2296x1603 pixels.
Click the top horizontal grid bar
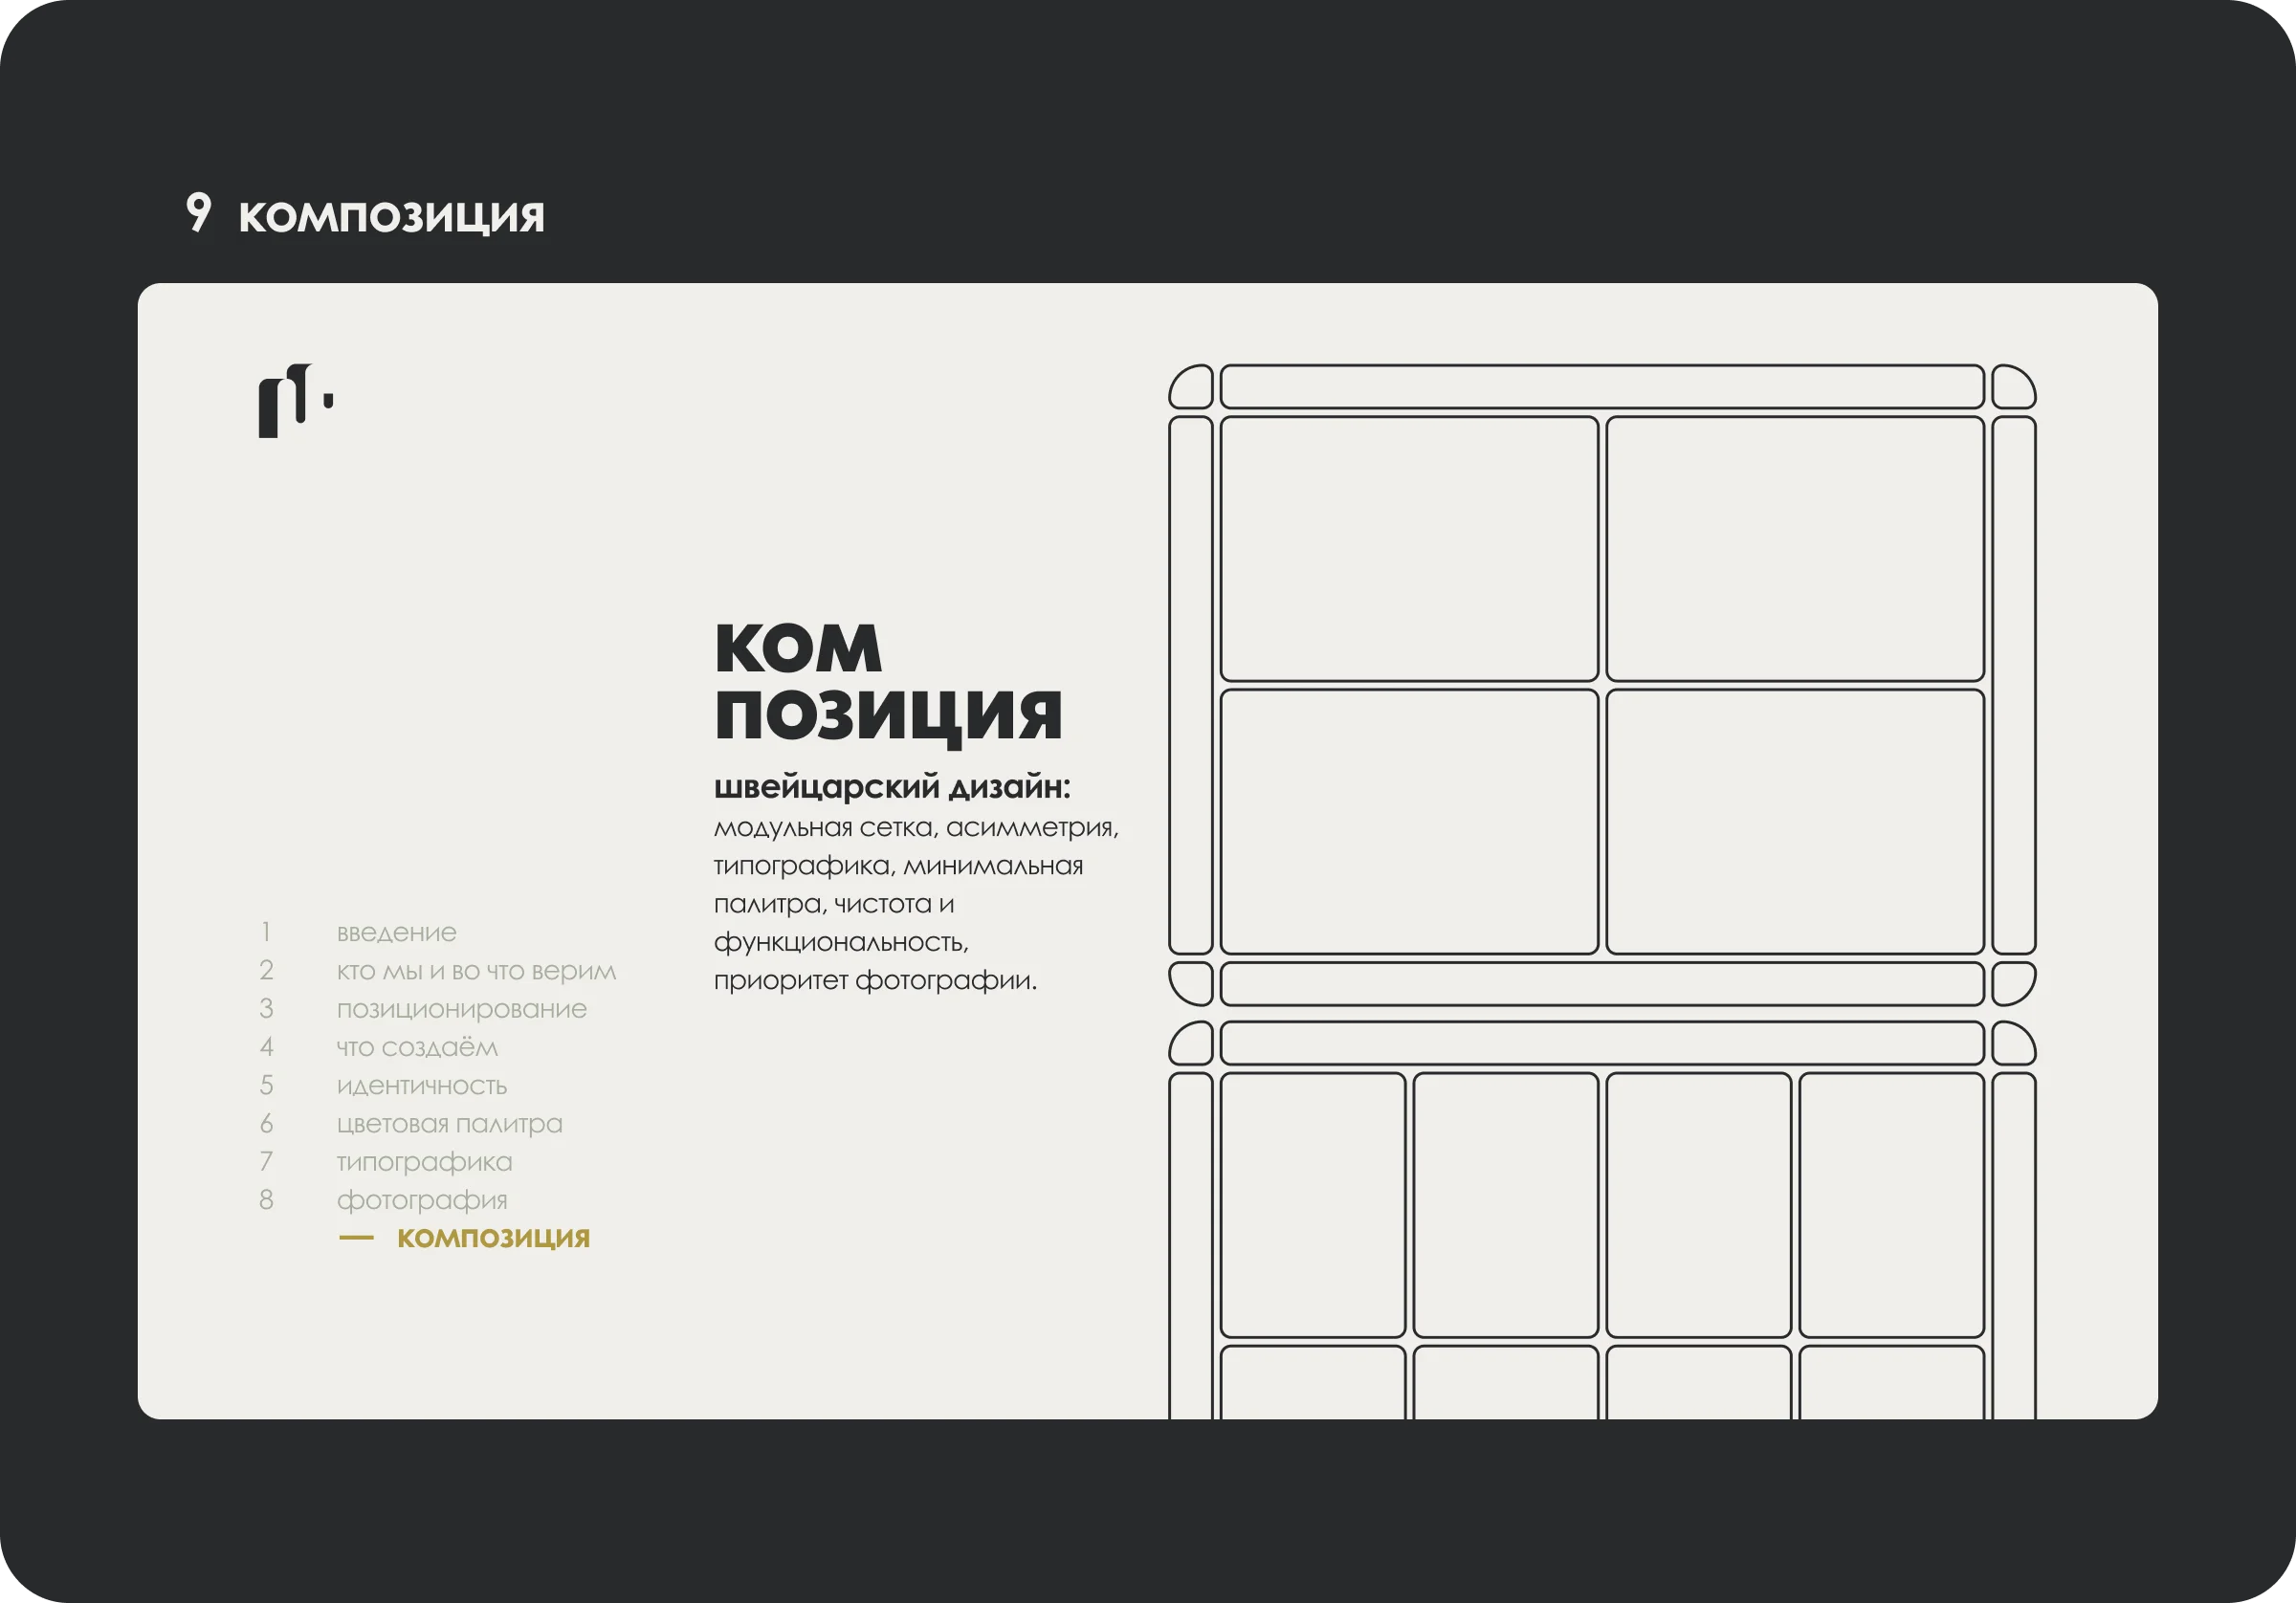(x=1601, y=386)
